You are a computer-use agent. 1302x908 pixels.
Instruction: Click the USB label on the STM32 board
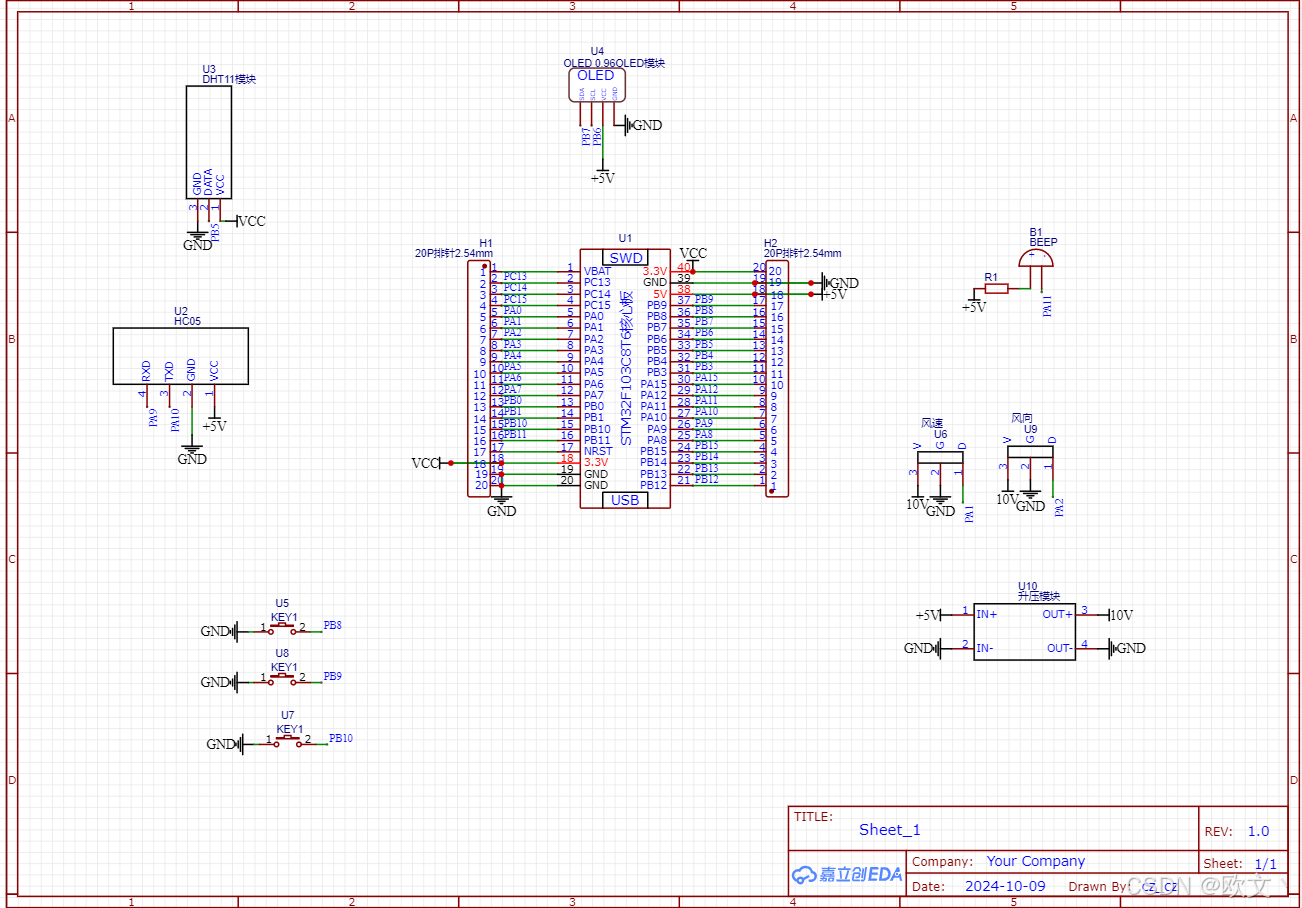pos(625,499)
